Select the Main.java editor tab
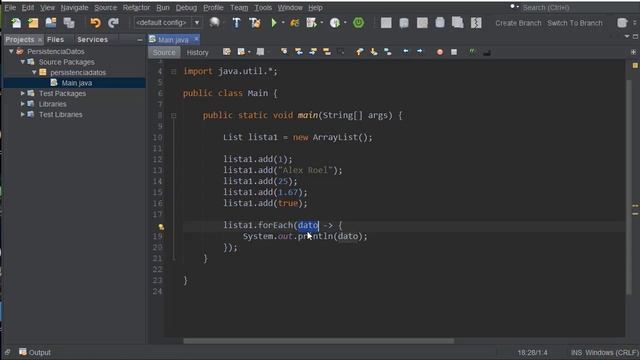The image size is (640, 360). click(x=173, y=40)
